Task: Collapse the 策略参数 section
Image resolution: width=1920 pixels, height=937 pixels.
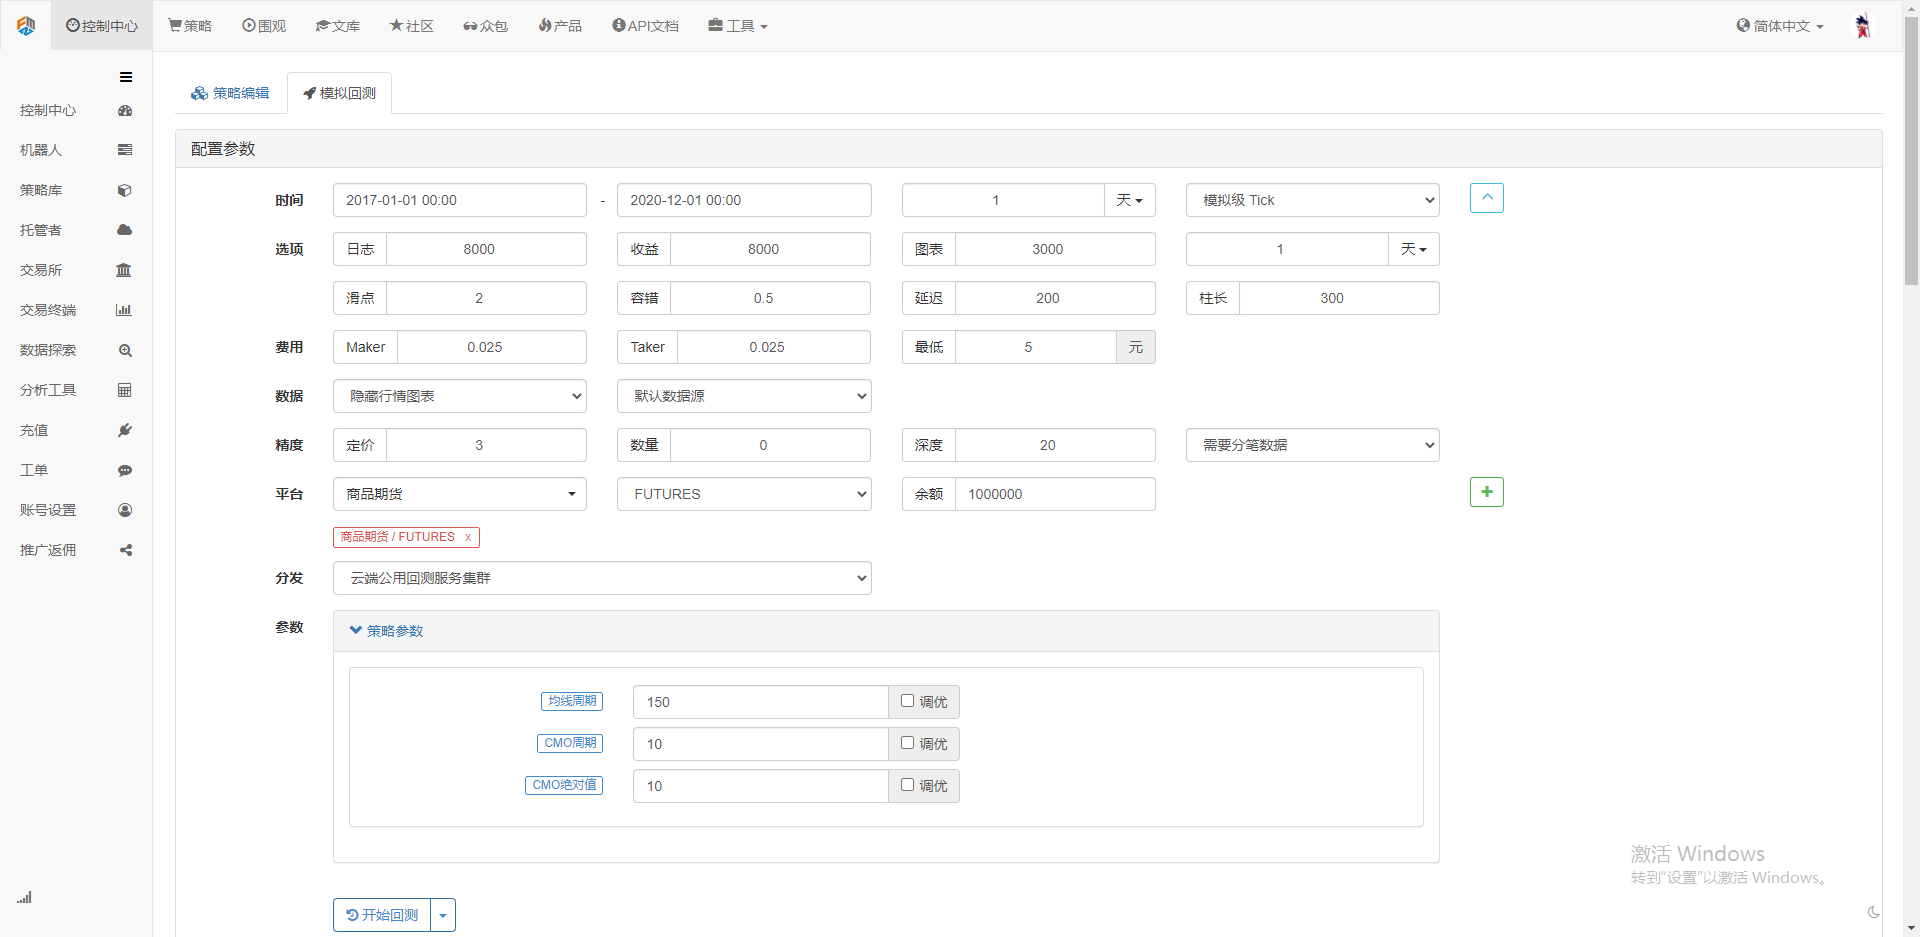Action: [x=386, y=631]
